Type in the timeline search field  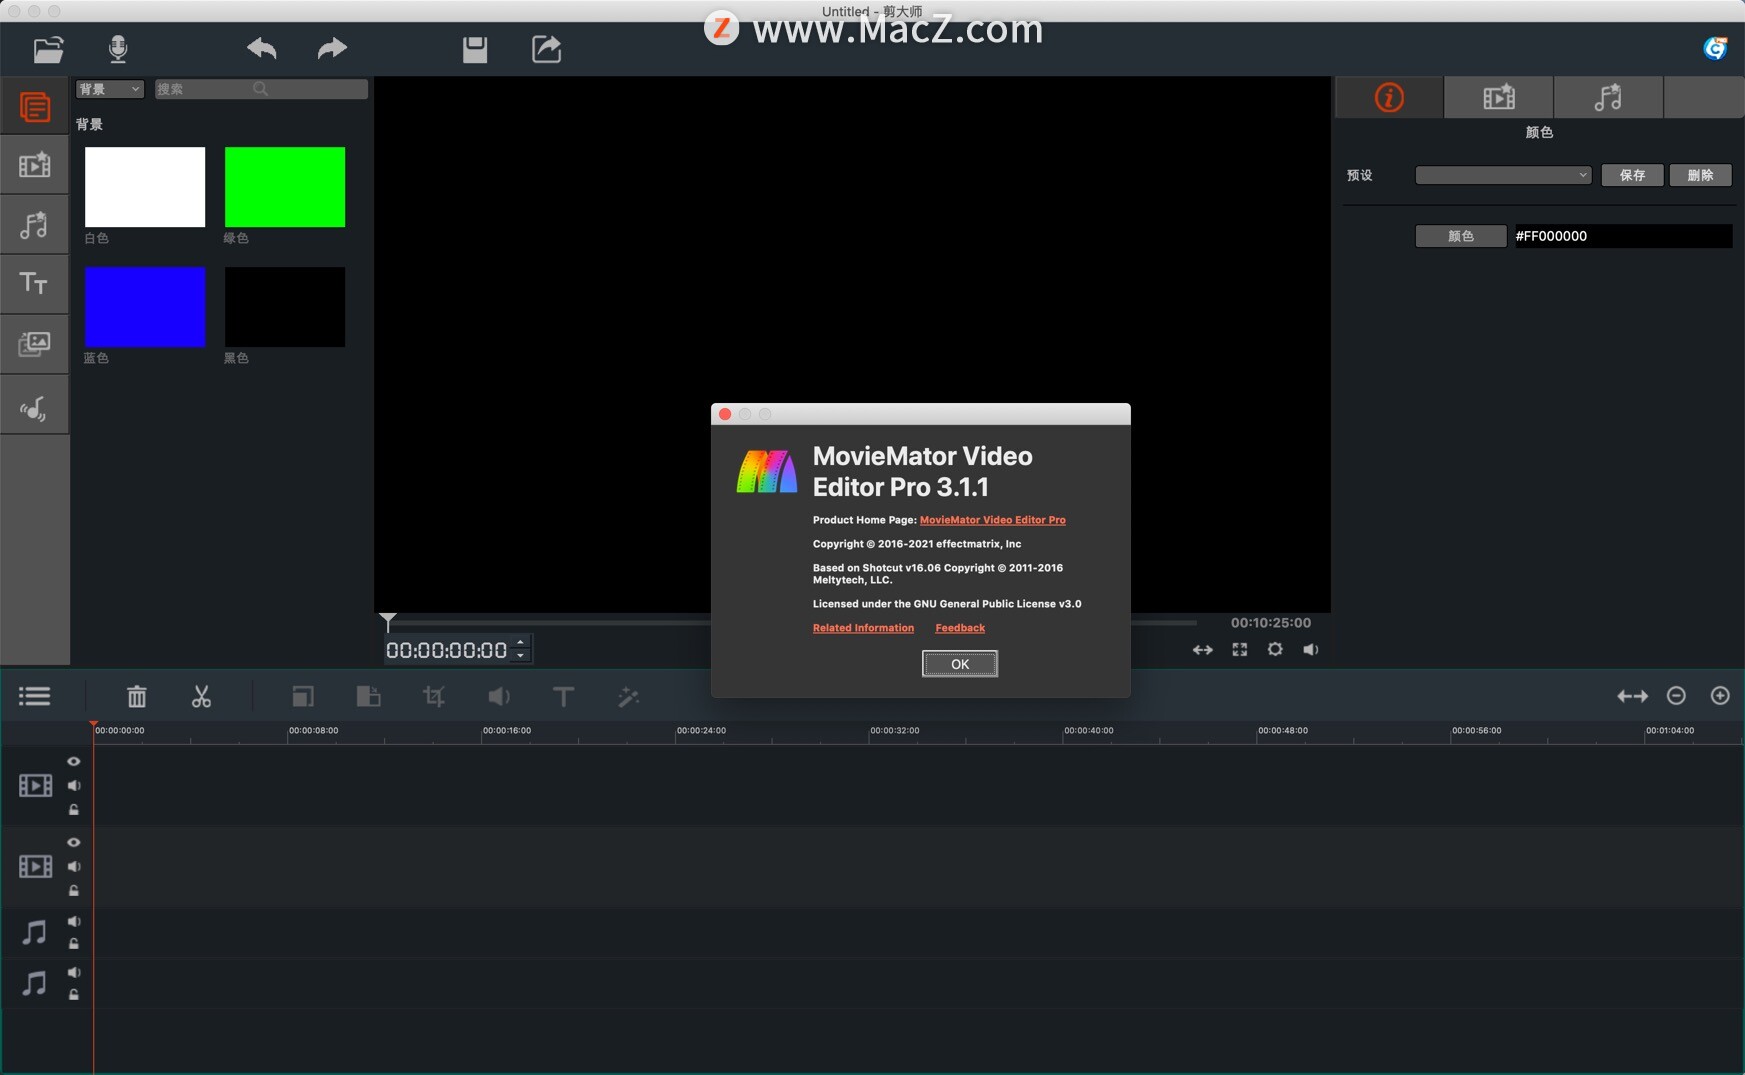260,89
